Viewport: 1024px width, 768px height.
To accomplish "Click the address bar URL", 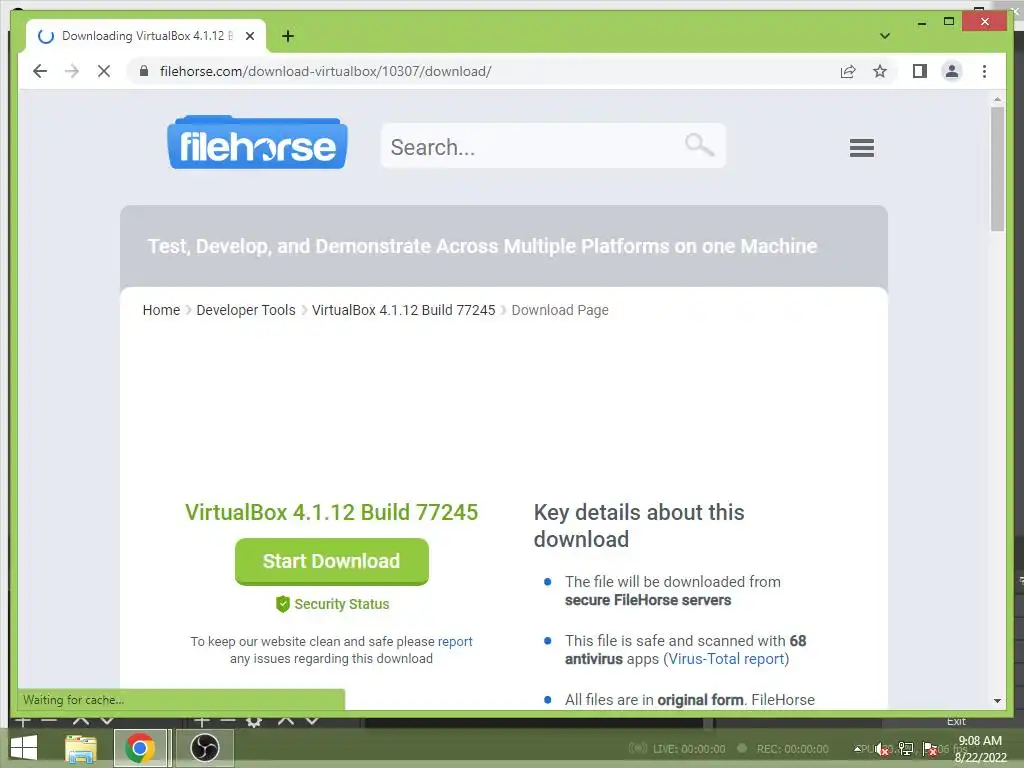I will [325, 71].
